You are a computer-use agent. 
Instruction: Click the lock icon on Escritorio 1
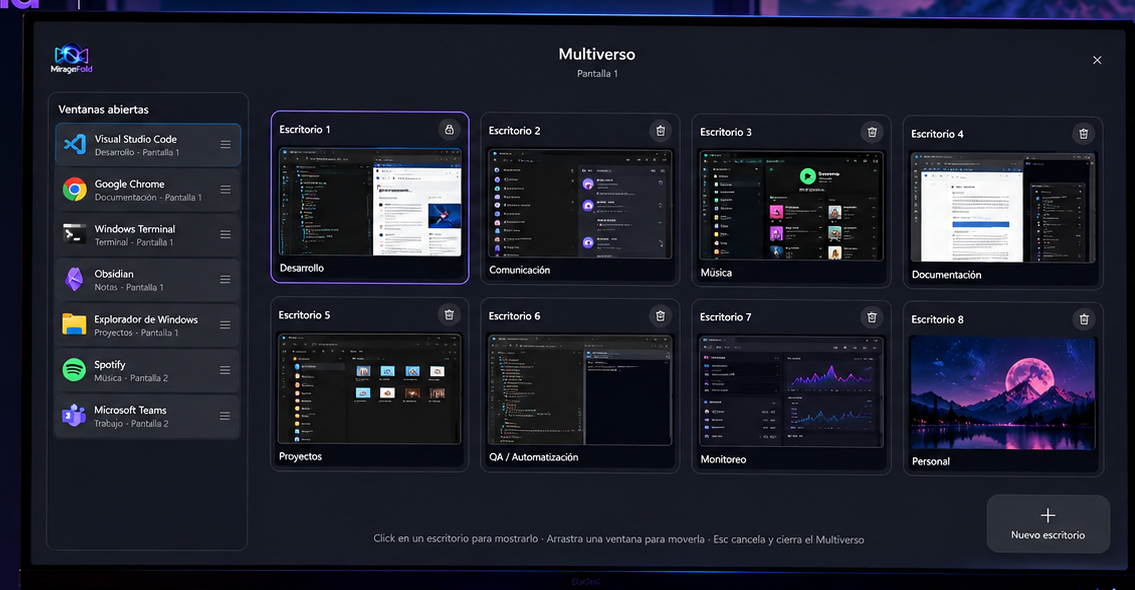coord(449,130)
